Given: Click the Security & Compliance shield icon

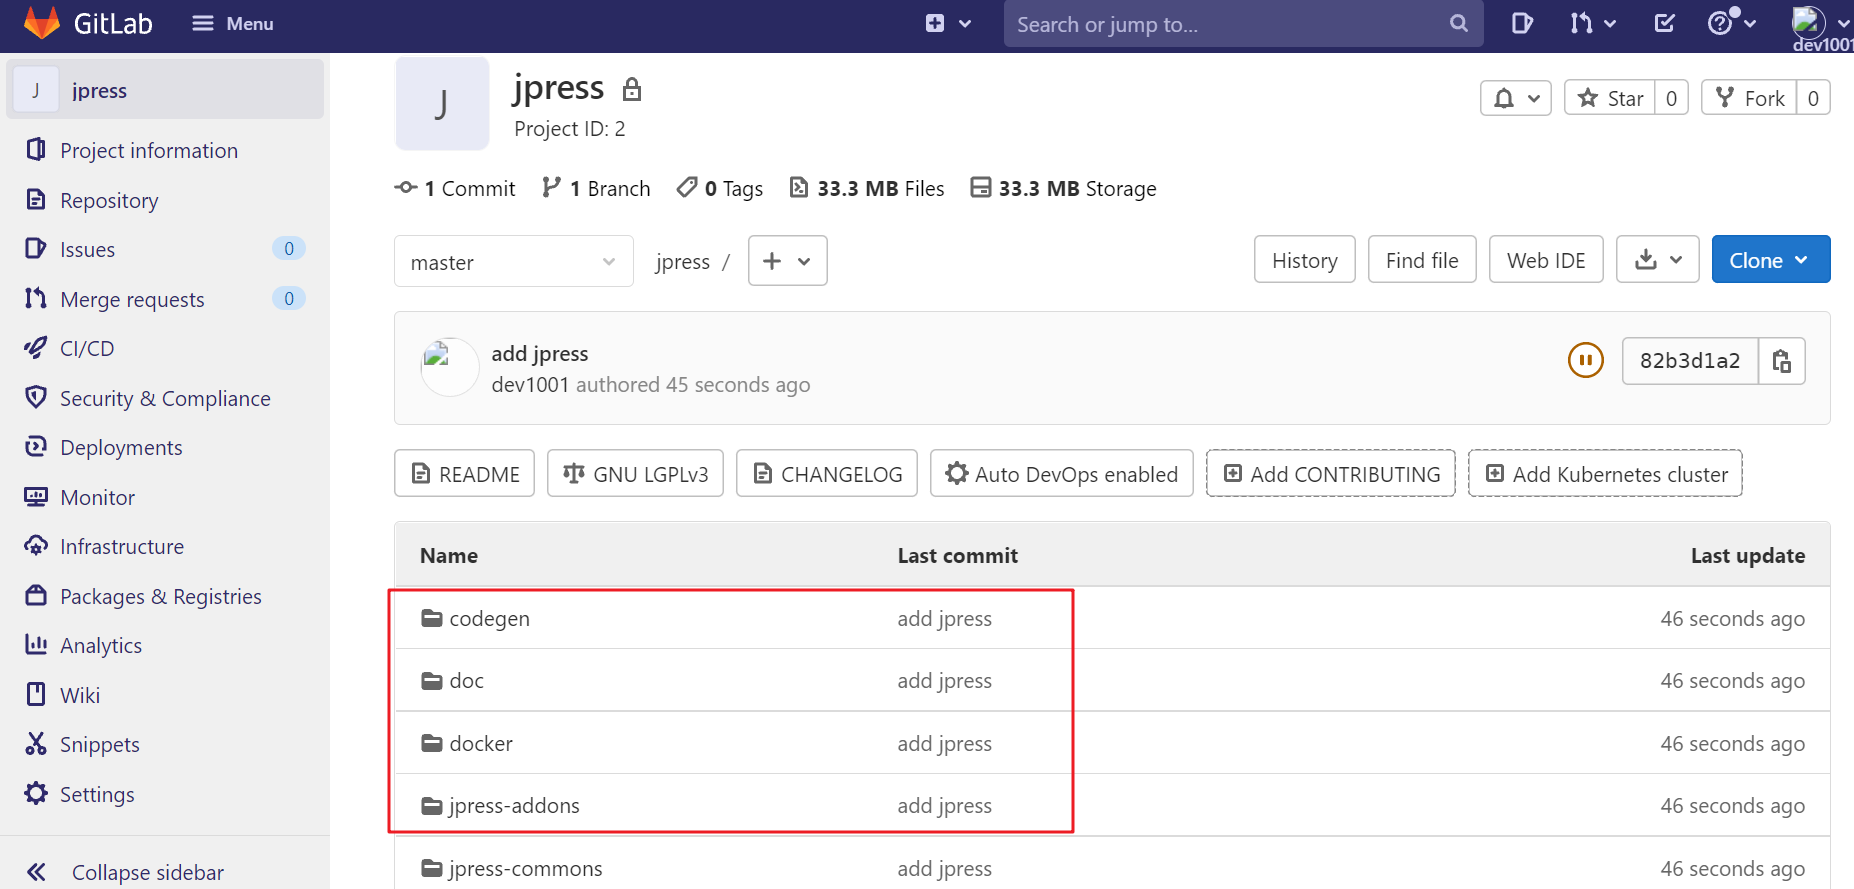Looking at the screenshot, I should (x=36, y=398).
